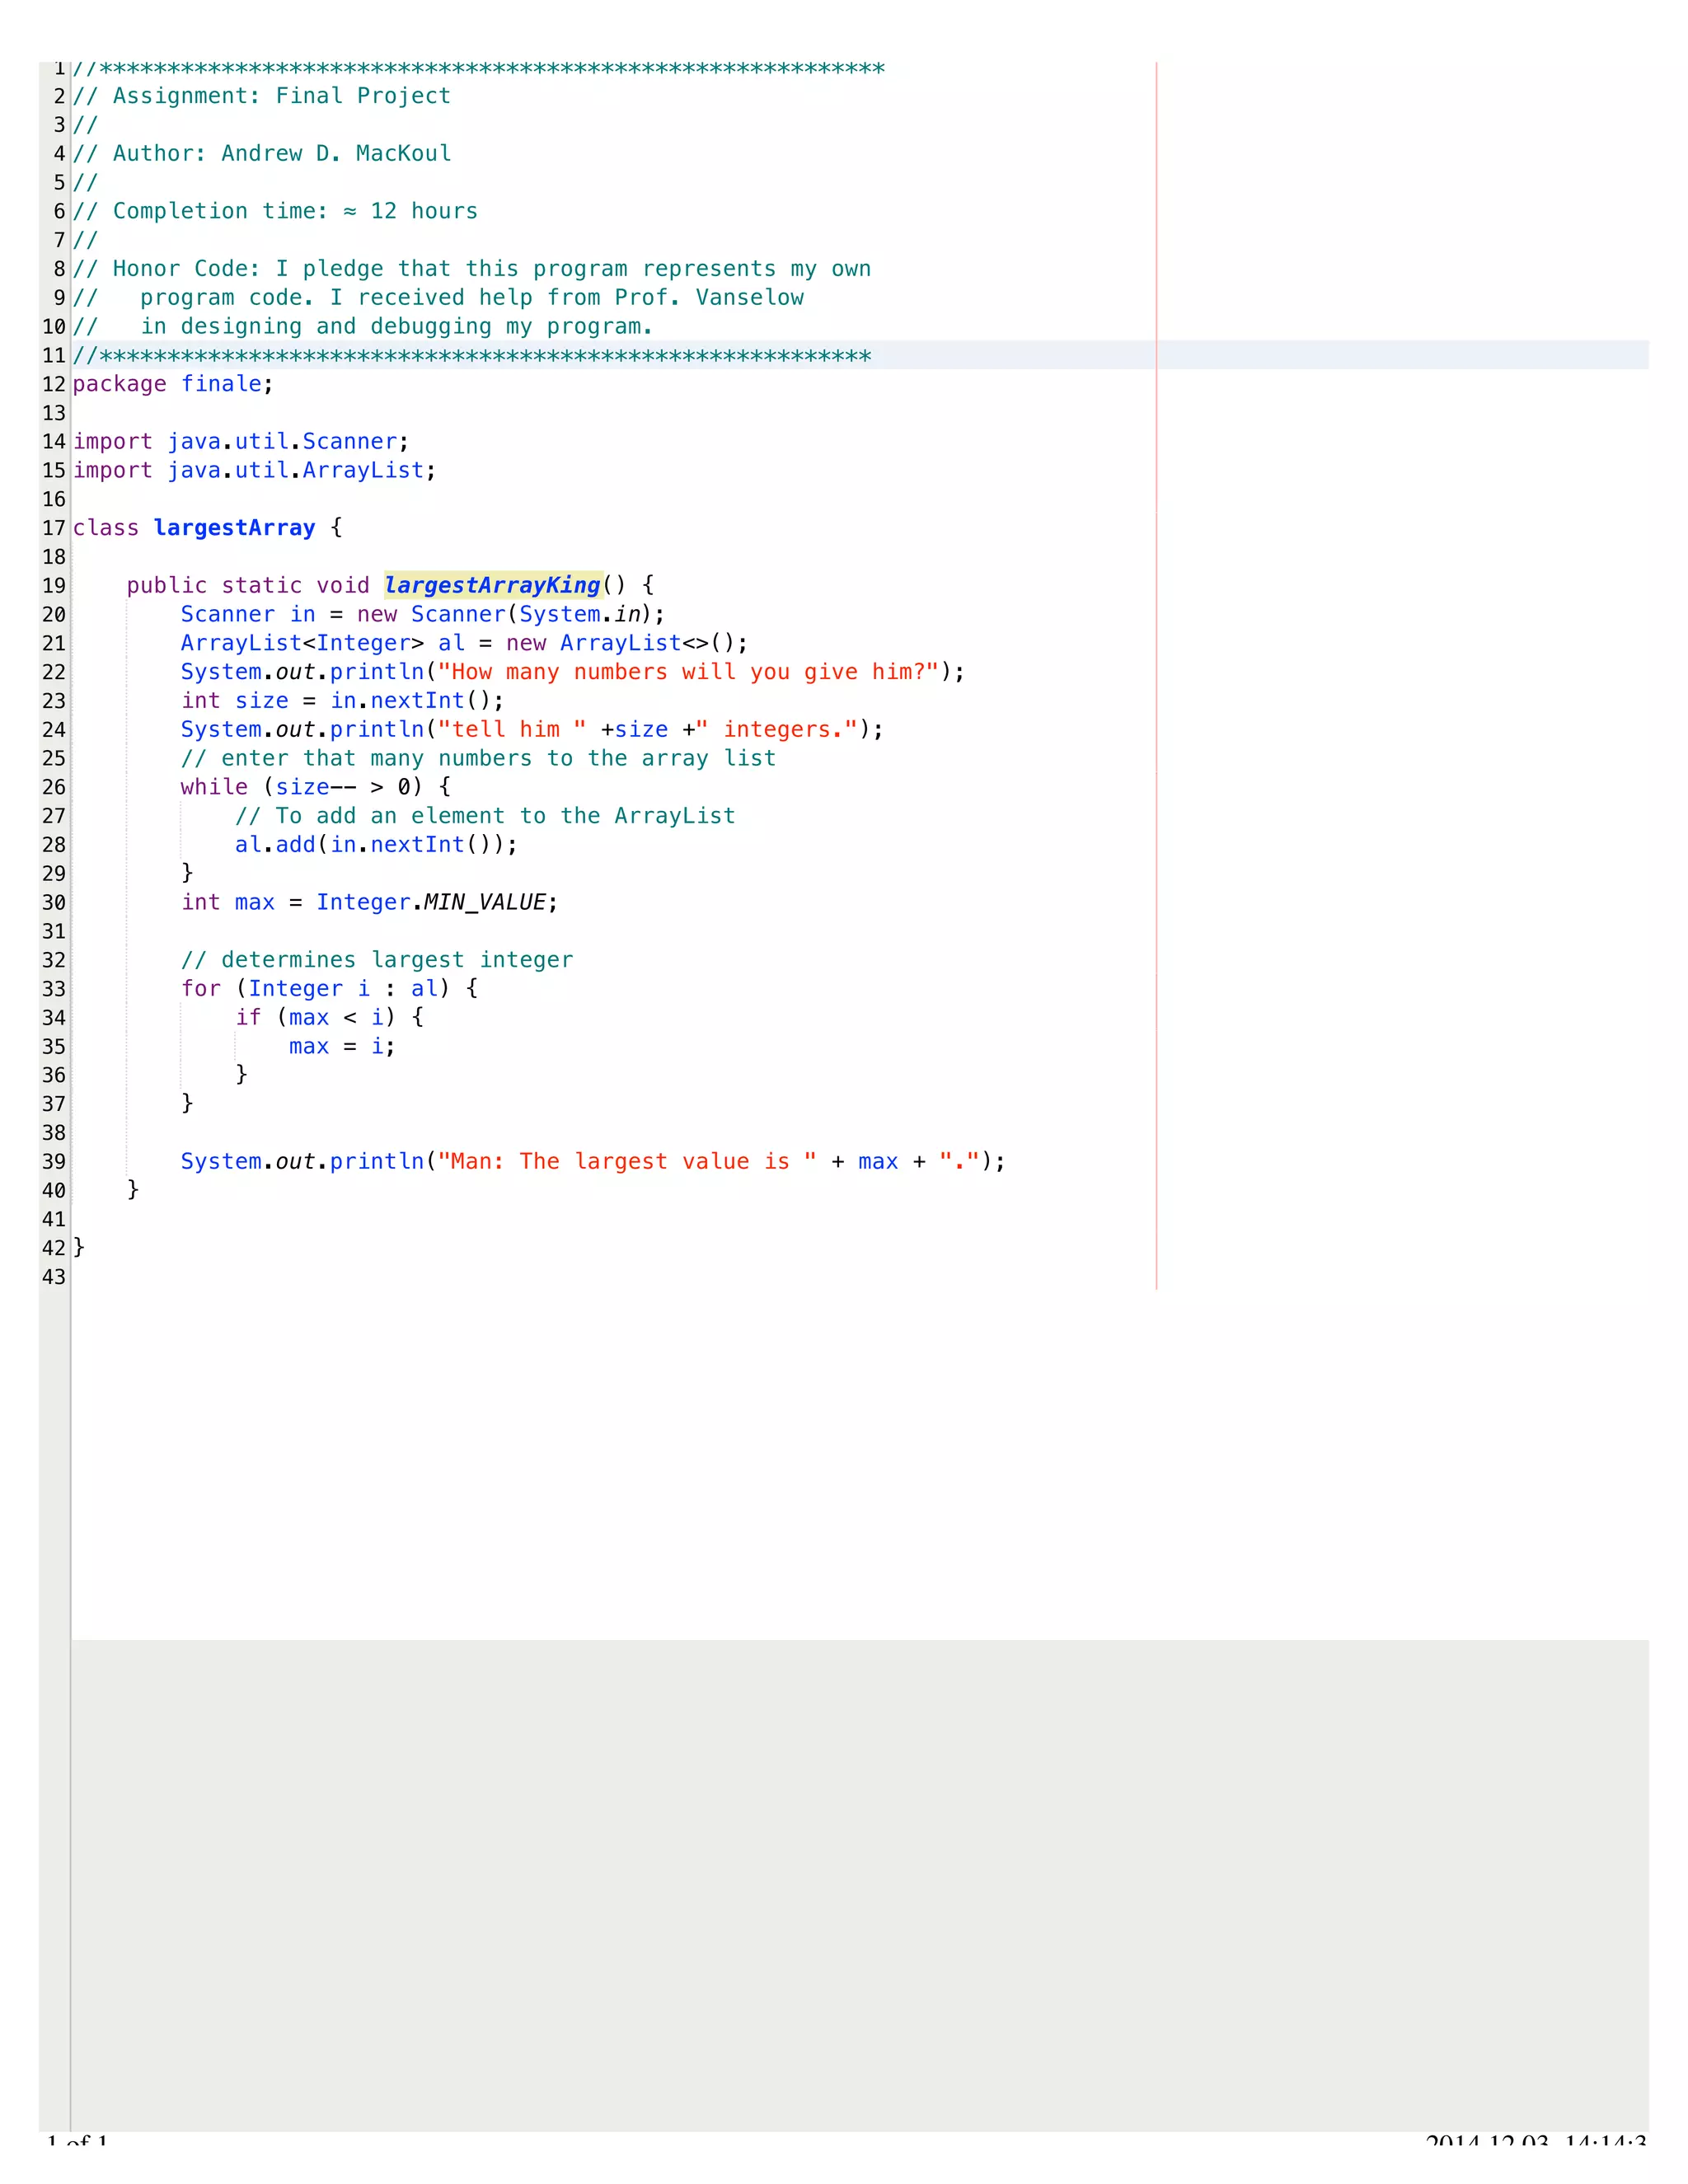Click line number 26 in the gutter
Image resolution: width=1688 pixels, height=2184 pixels.
(54, 787)
